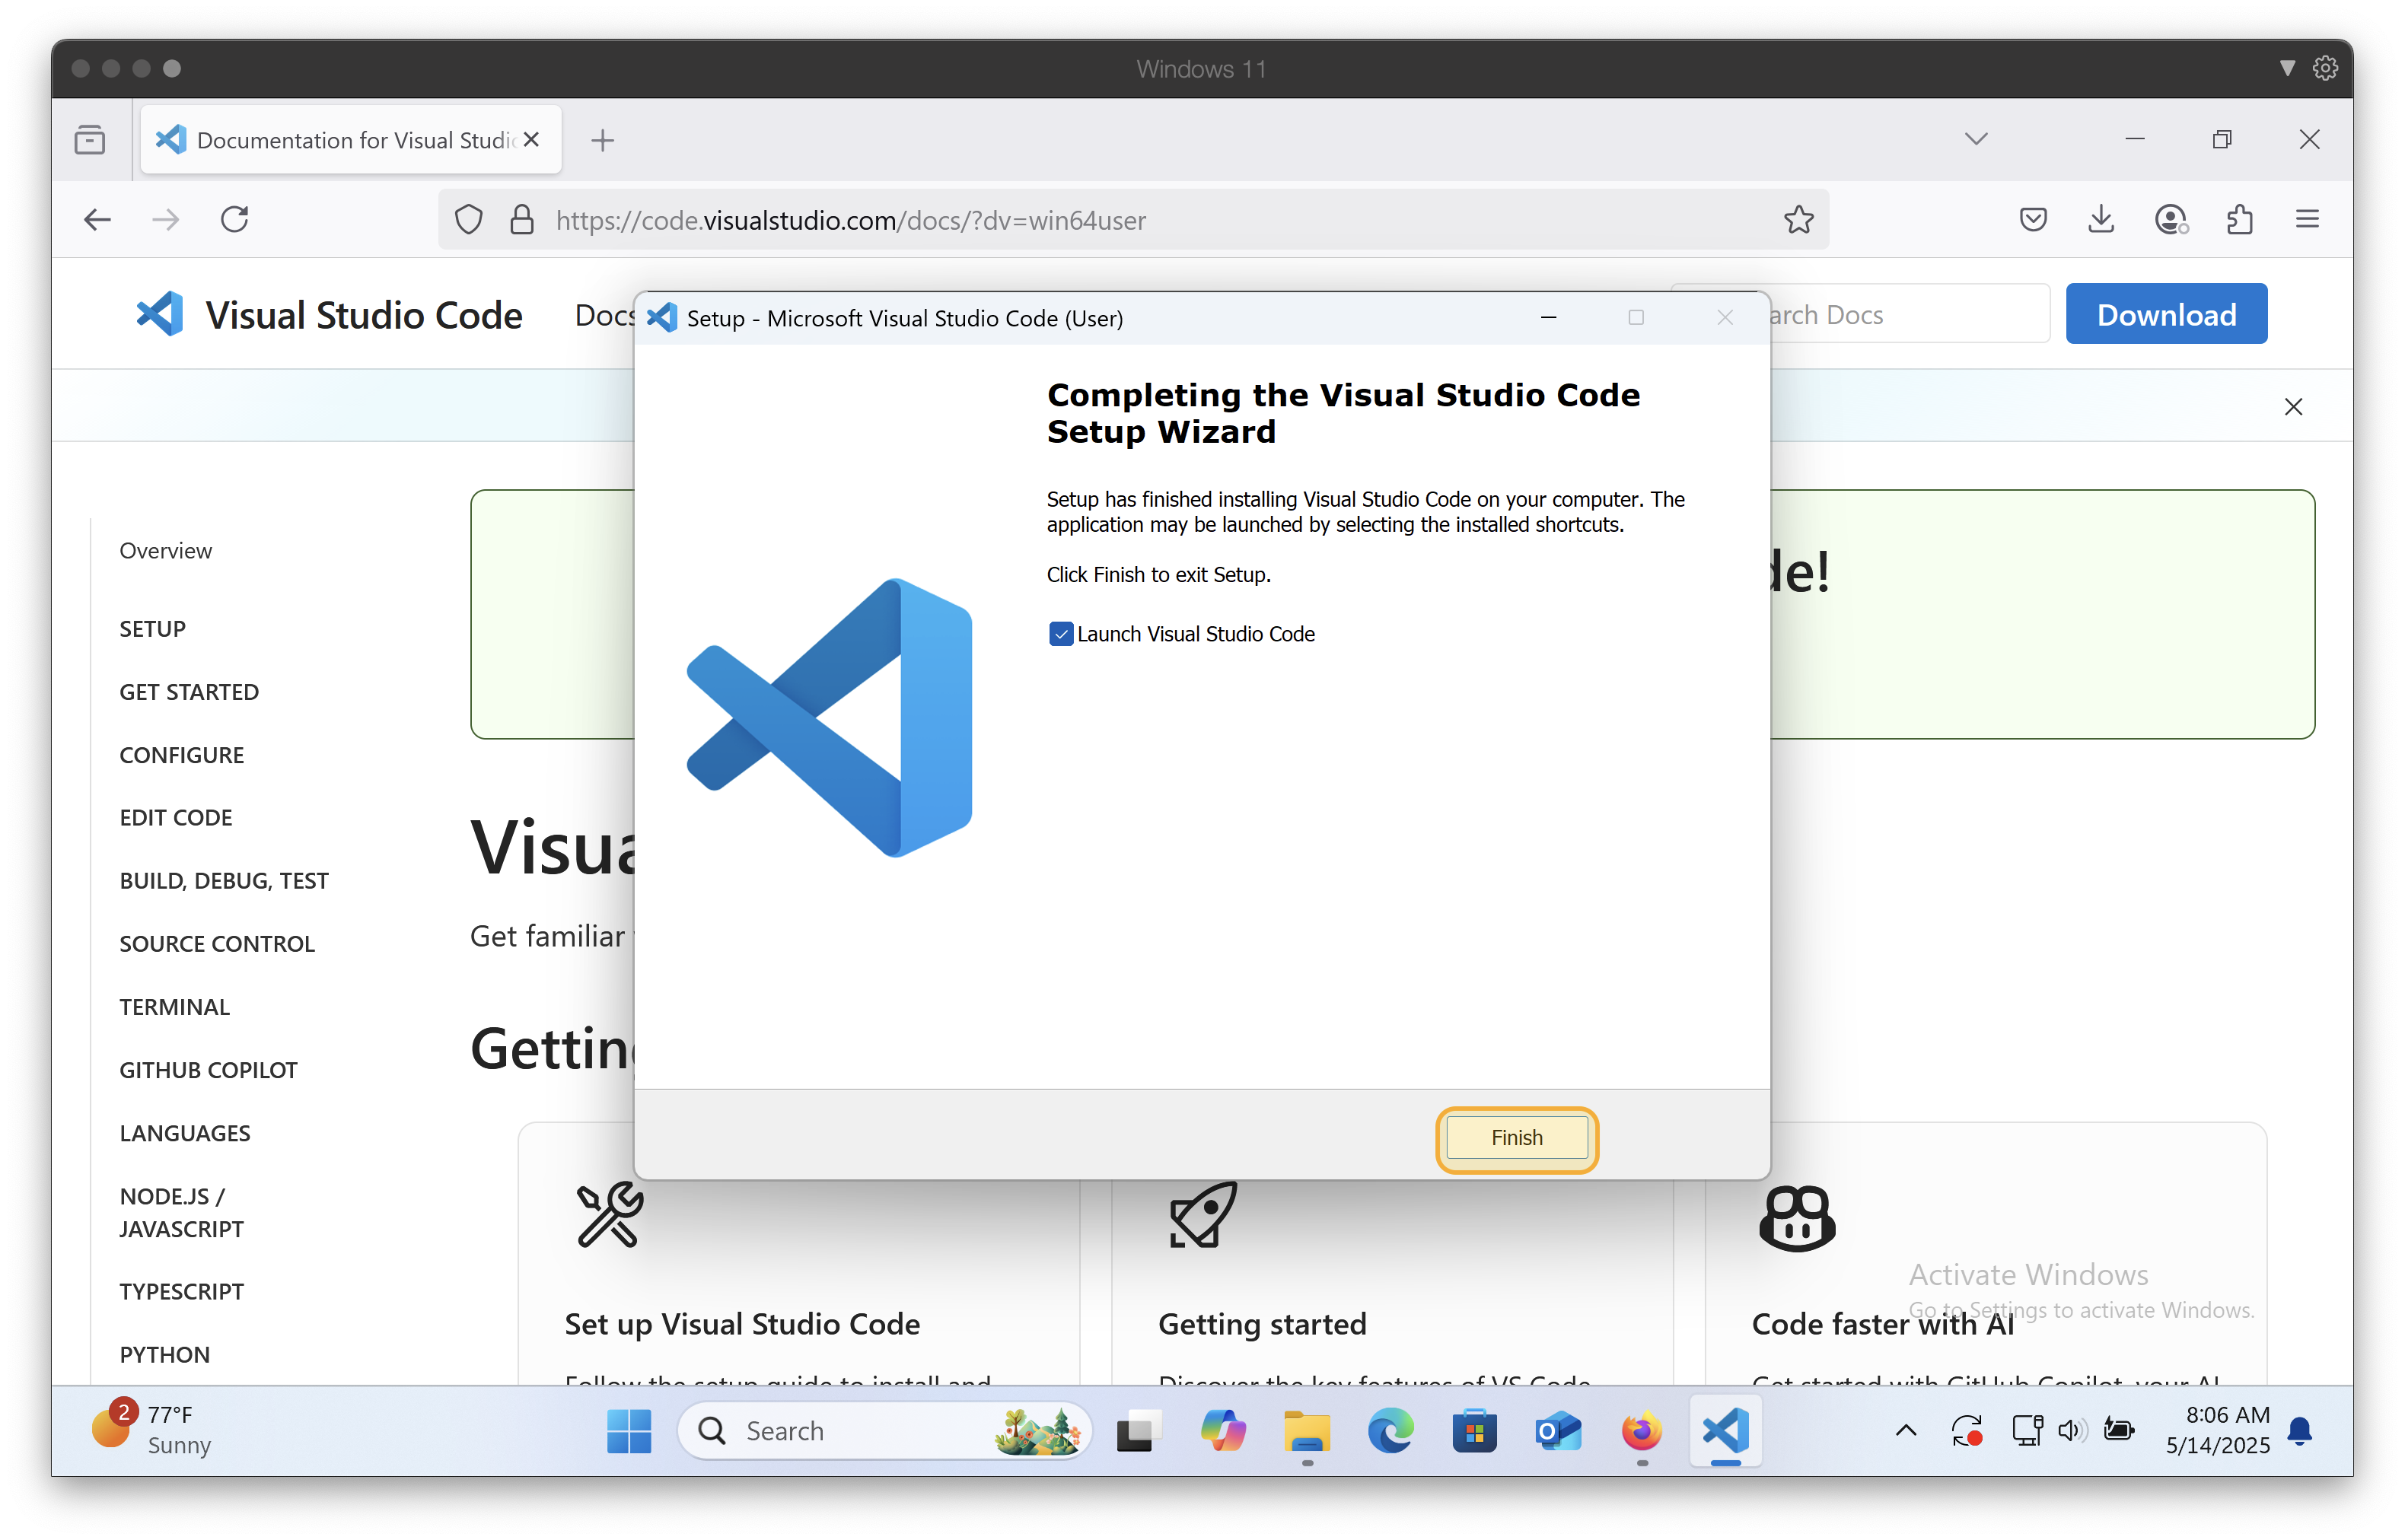Uncheck Launch Visual Studio Code checkbox
The width and height of the screenshot is (2405, 1540).
[x=1060, y=634]
